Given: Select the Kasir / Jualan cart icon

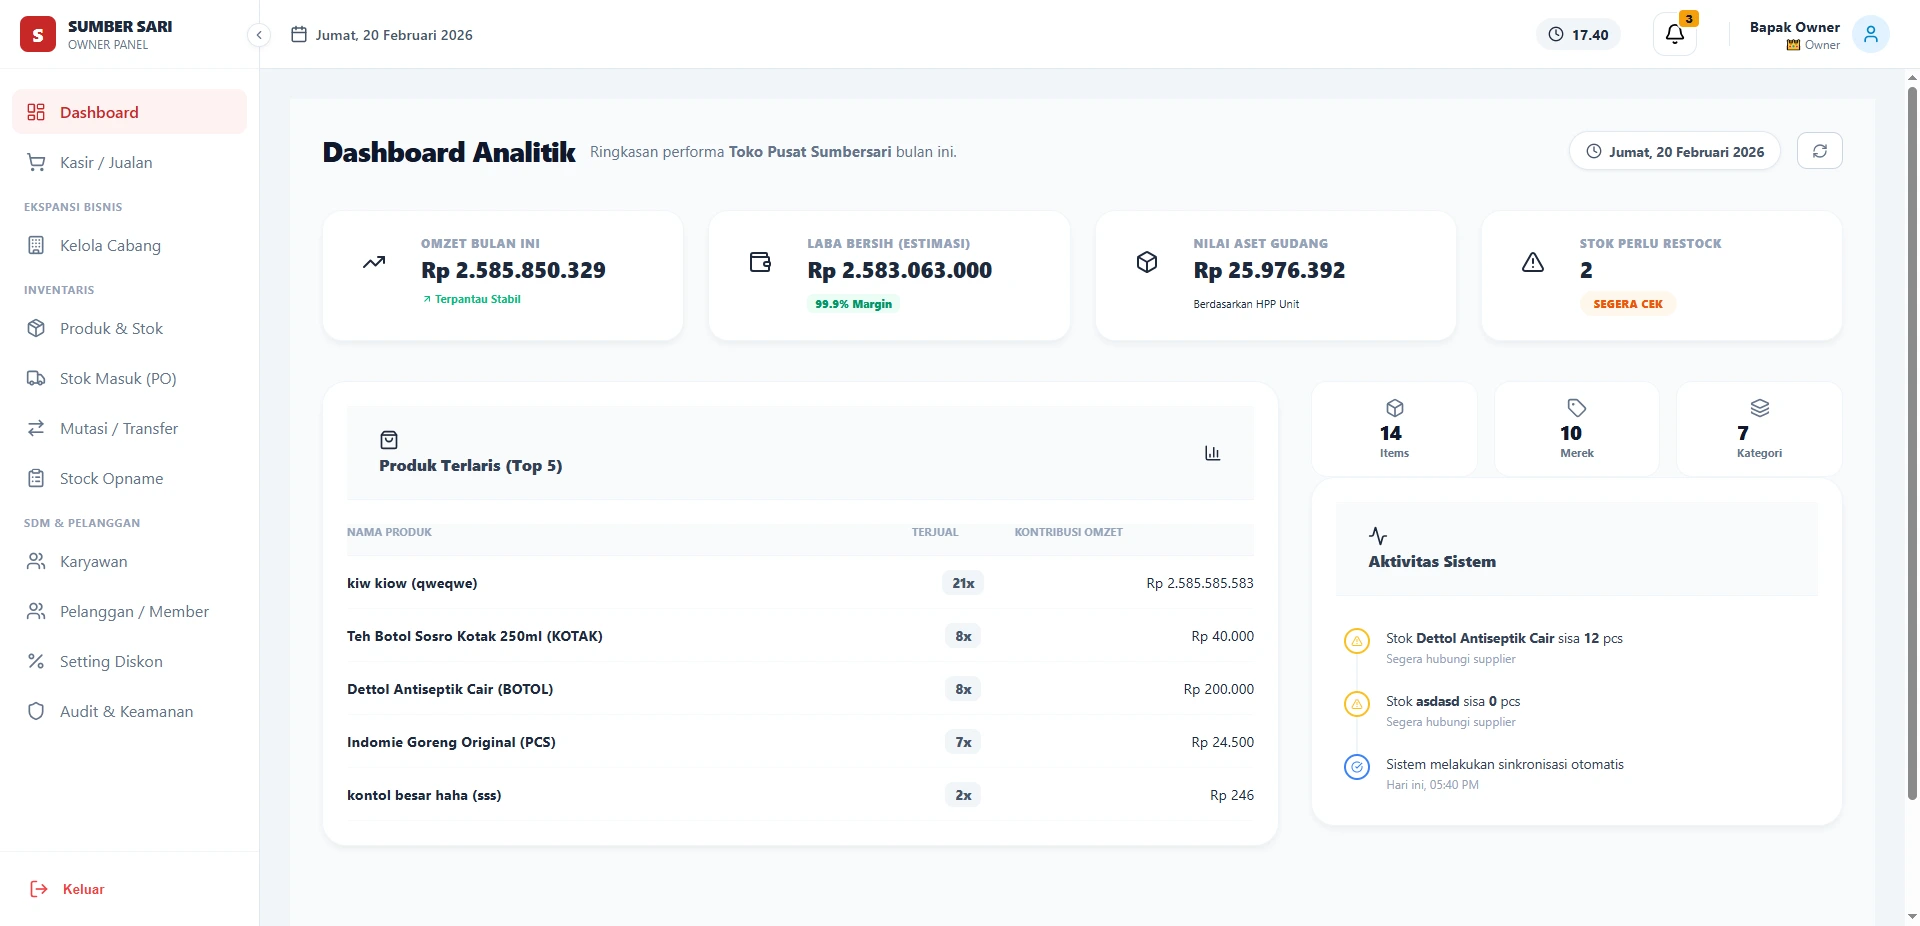Looking at the screenshot, I should pos(36,162).
